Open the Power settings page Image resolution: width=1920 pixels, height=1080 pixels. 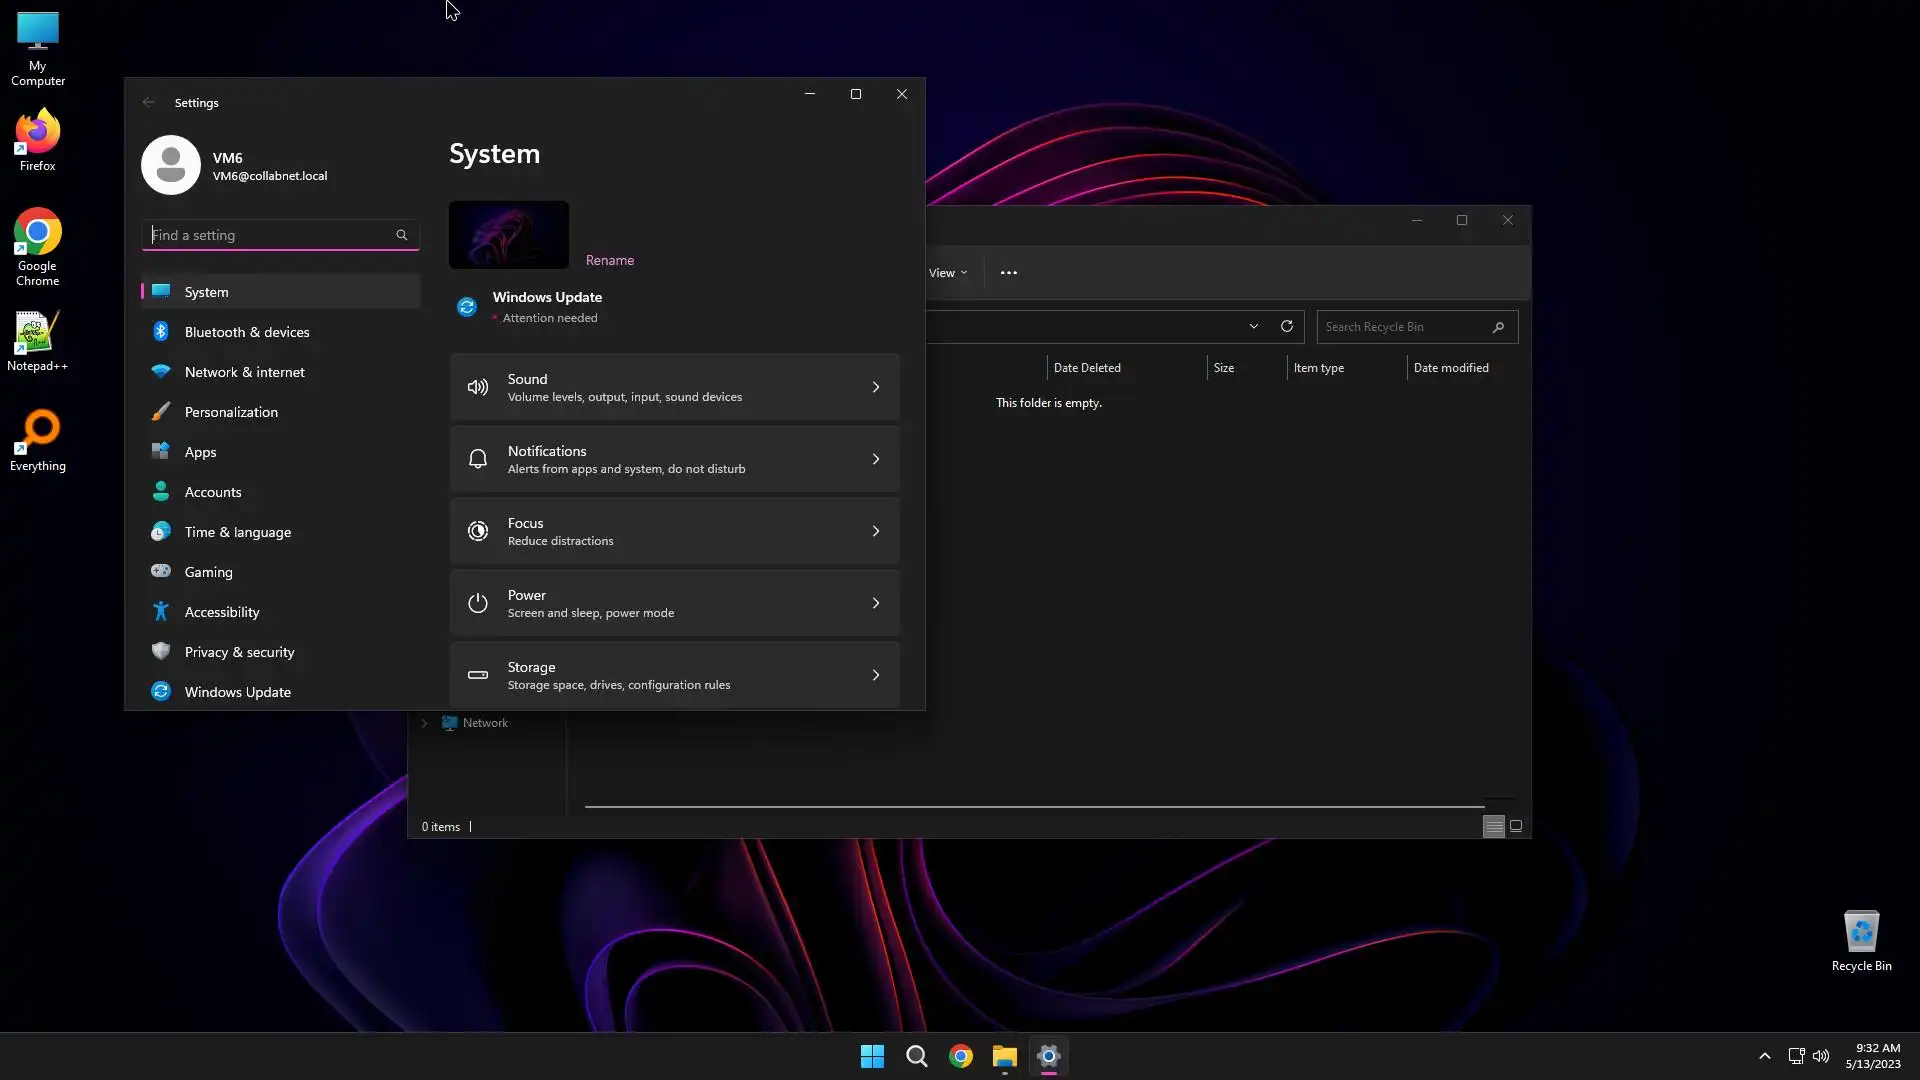tap(674, 603)
